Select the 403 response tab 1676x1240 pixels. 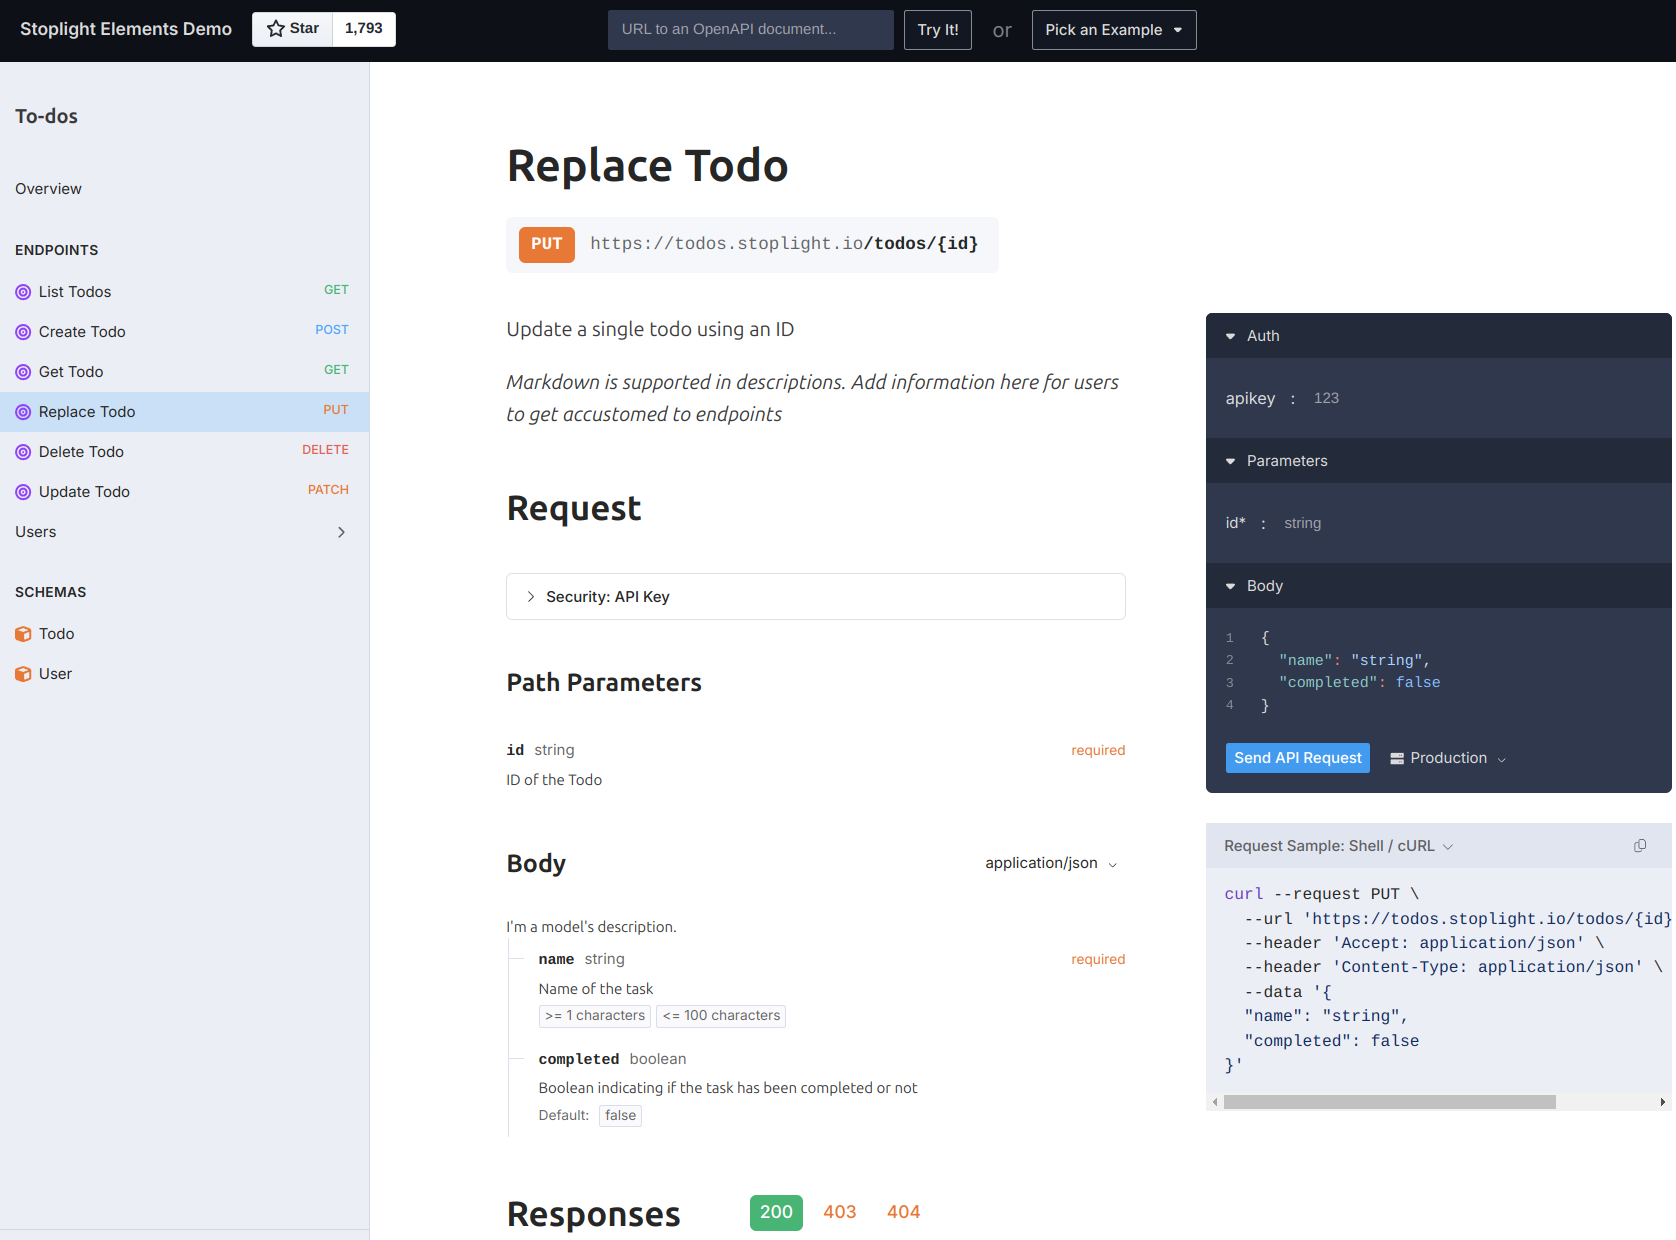(x=840, y=1212)
